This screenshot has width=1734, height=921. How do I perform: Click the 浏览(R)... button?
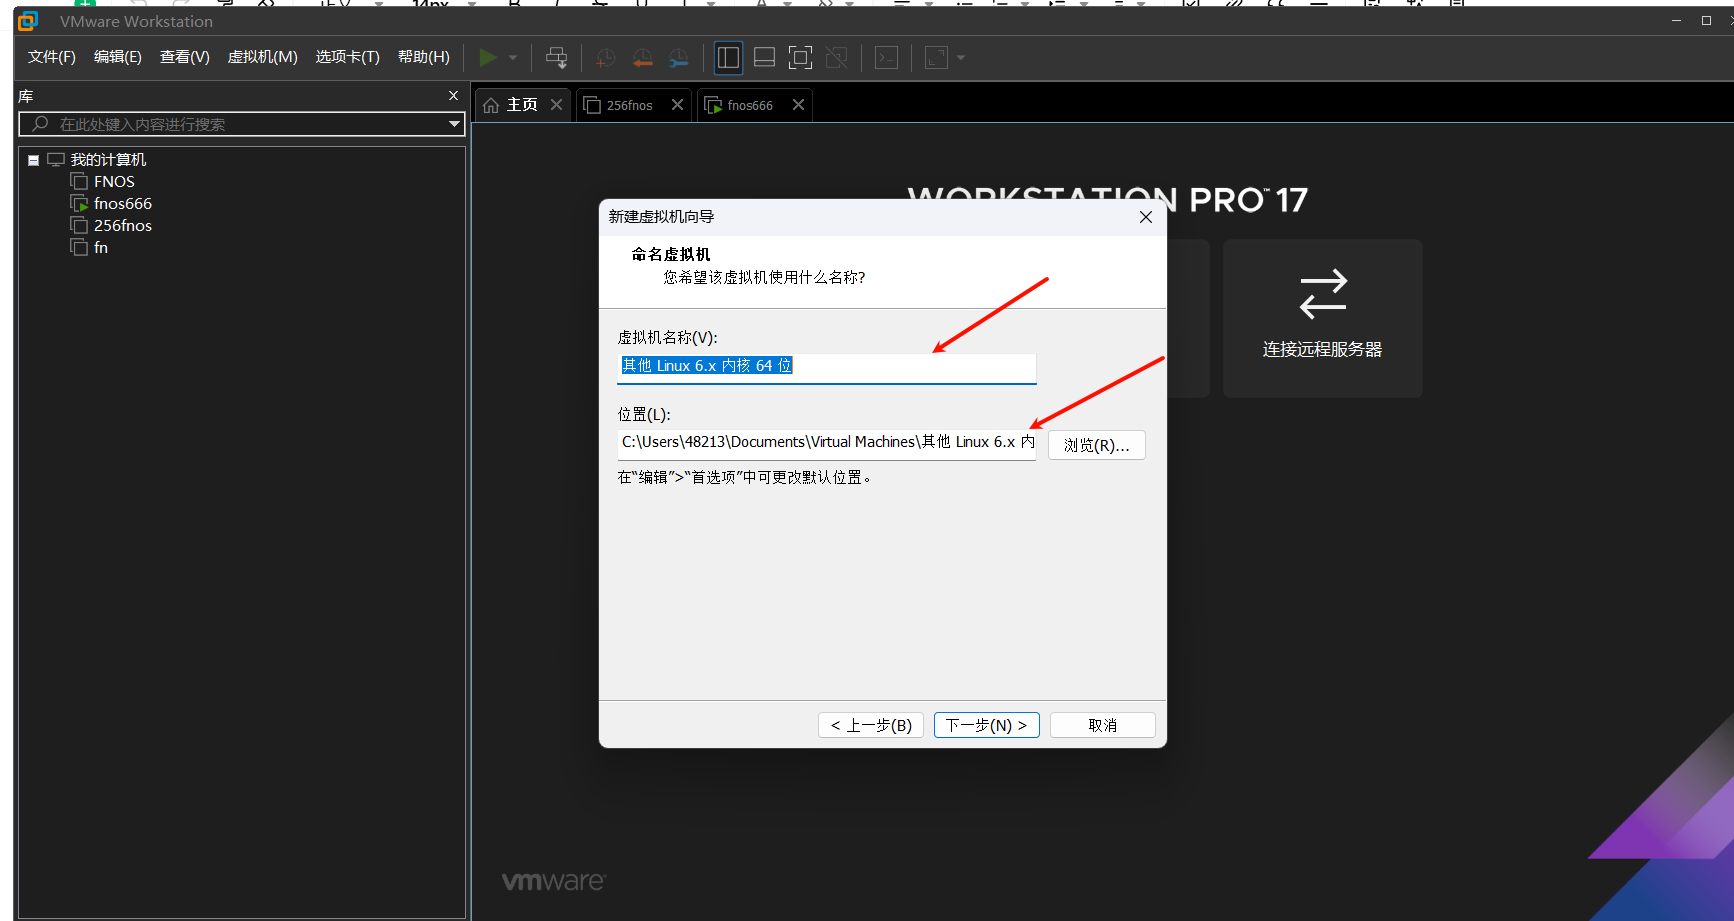tap(1097, 445)
